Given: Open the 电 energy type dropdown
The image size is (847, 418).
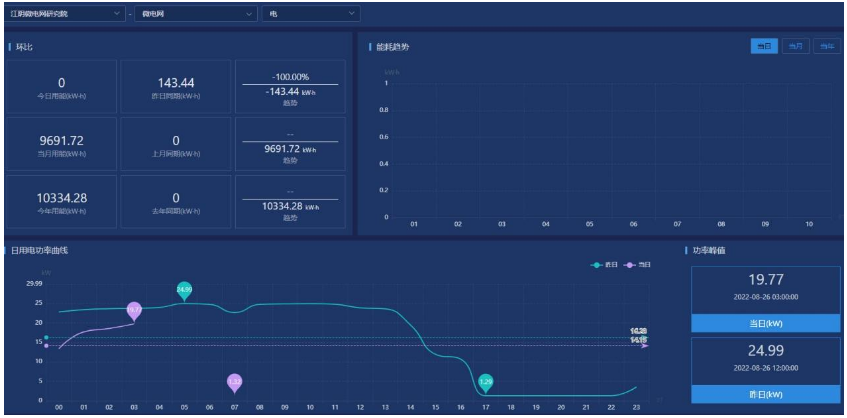Looking at the screenshot, I should pyautogui.click(x=310, y=14).
